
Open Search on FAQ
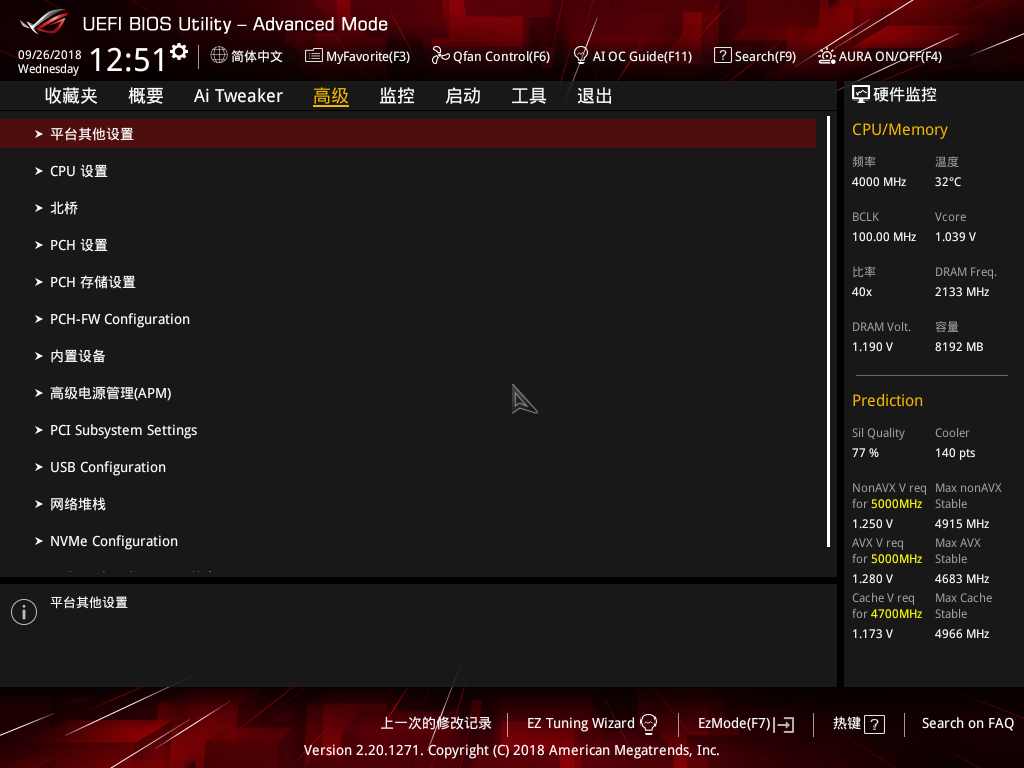(967, 723)
